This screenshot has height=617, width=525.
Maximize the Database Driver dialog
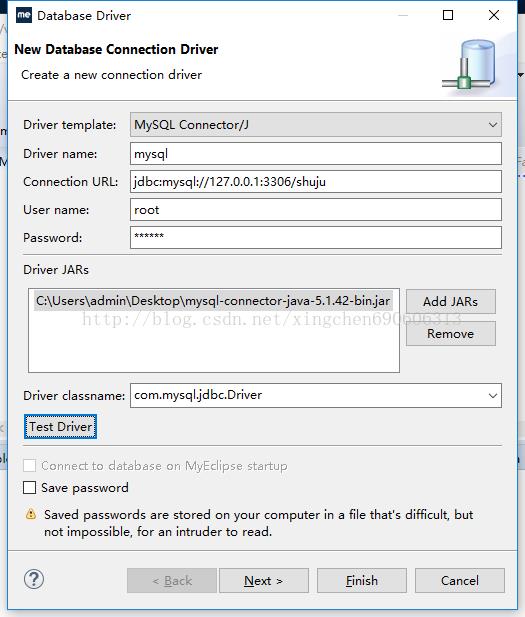tap(448, 15)
